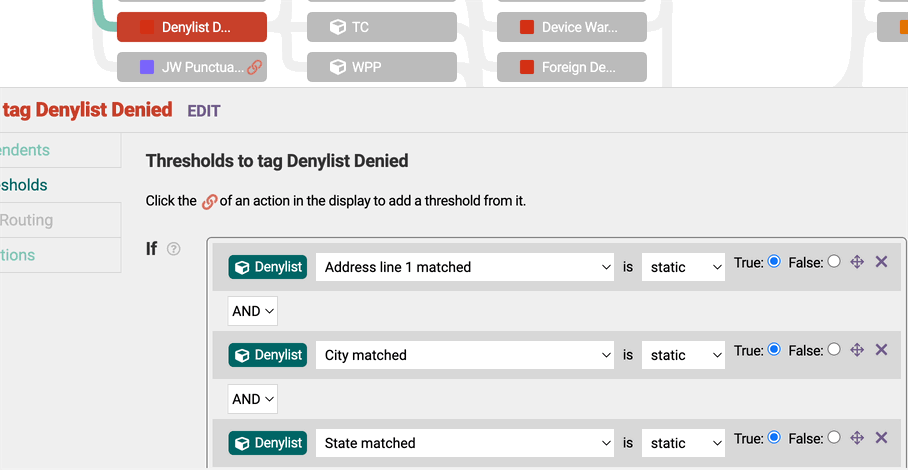Remove the Address line 1 matched threshold
Screen dimensions: 908x470
(881, 262)
